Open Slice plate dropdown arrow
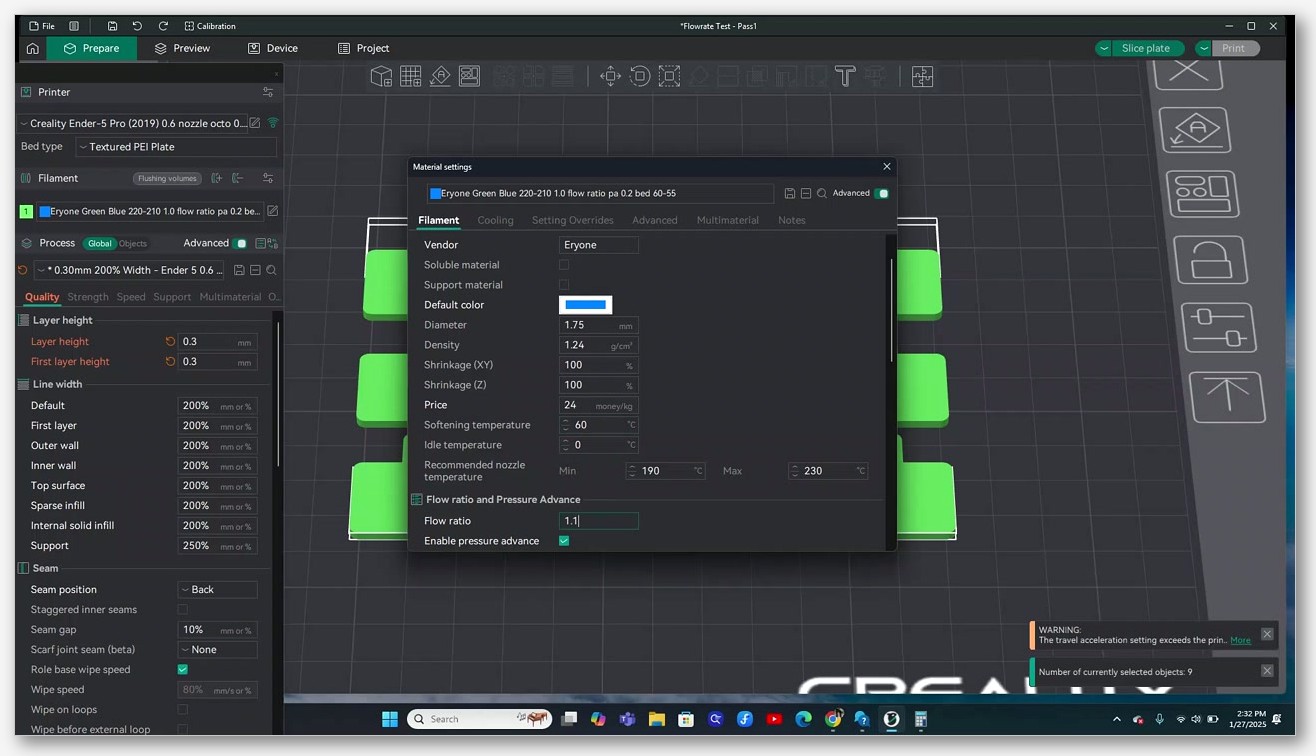 pyautogui.click(x=1104, y=48)
